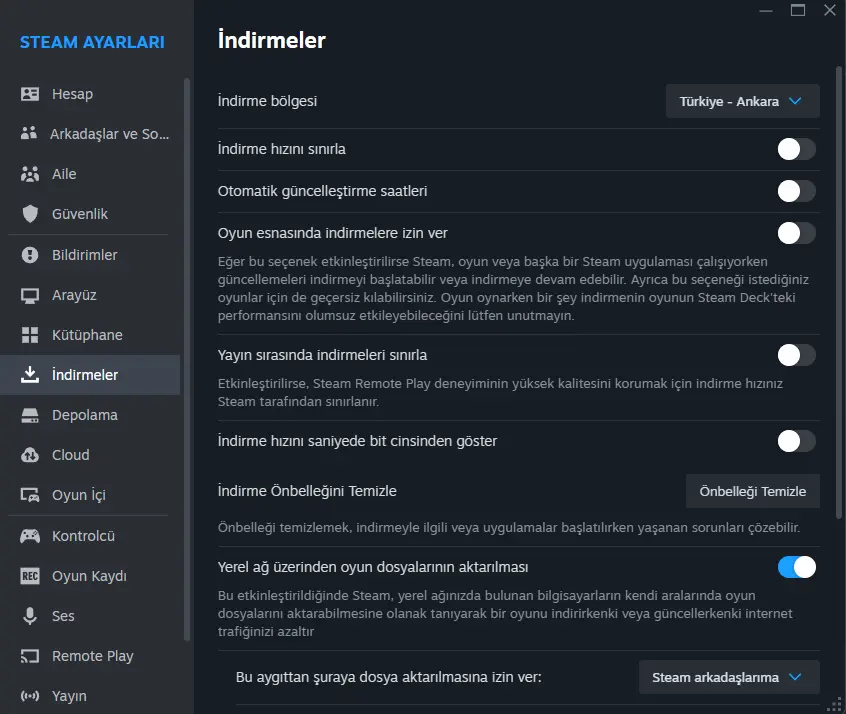Select İndirmeler in the sidebar

(90, 375)
